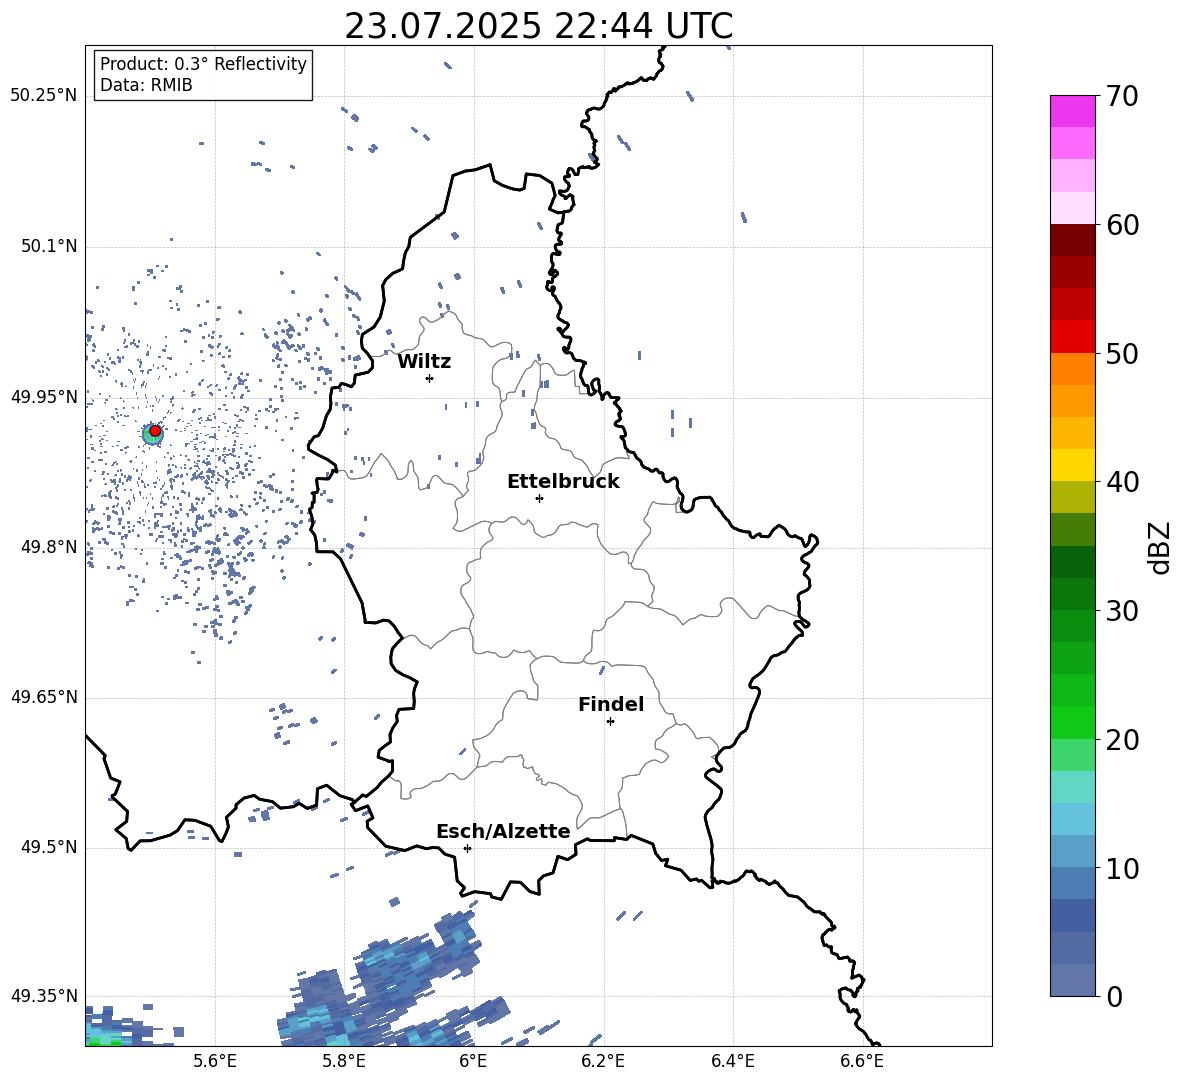Click the Wiltz city label
This screenshot has width=1184, height=1081.
424,362
